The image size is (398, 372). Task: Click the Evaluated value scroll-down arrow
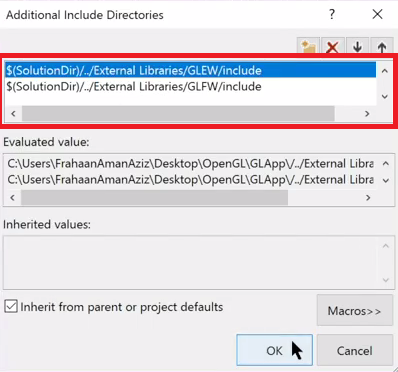[x=386, y=180]
